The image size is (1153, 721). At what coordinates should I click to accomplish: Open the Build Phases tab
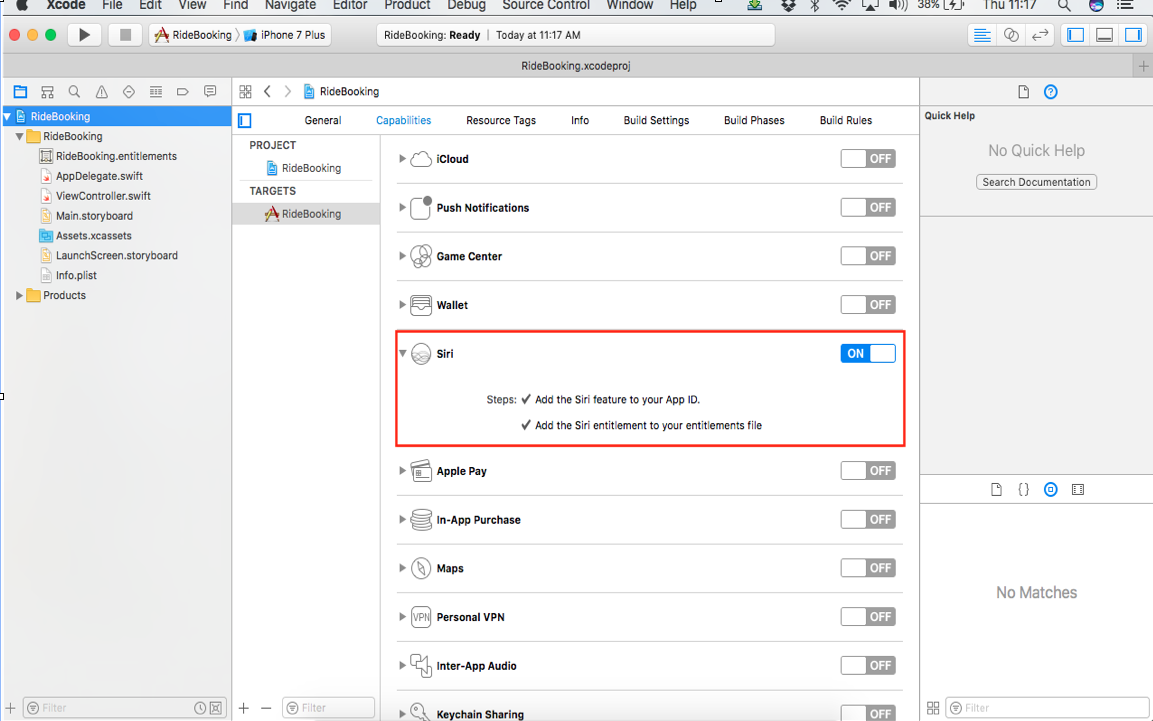754,121
